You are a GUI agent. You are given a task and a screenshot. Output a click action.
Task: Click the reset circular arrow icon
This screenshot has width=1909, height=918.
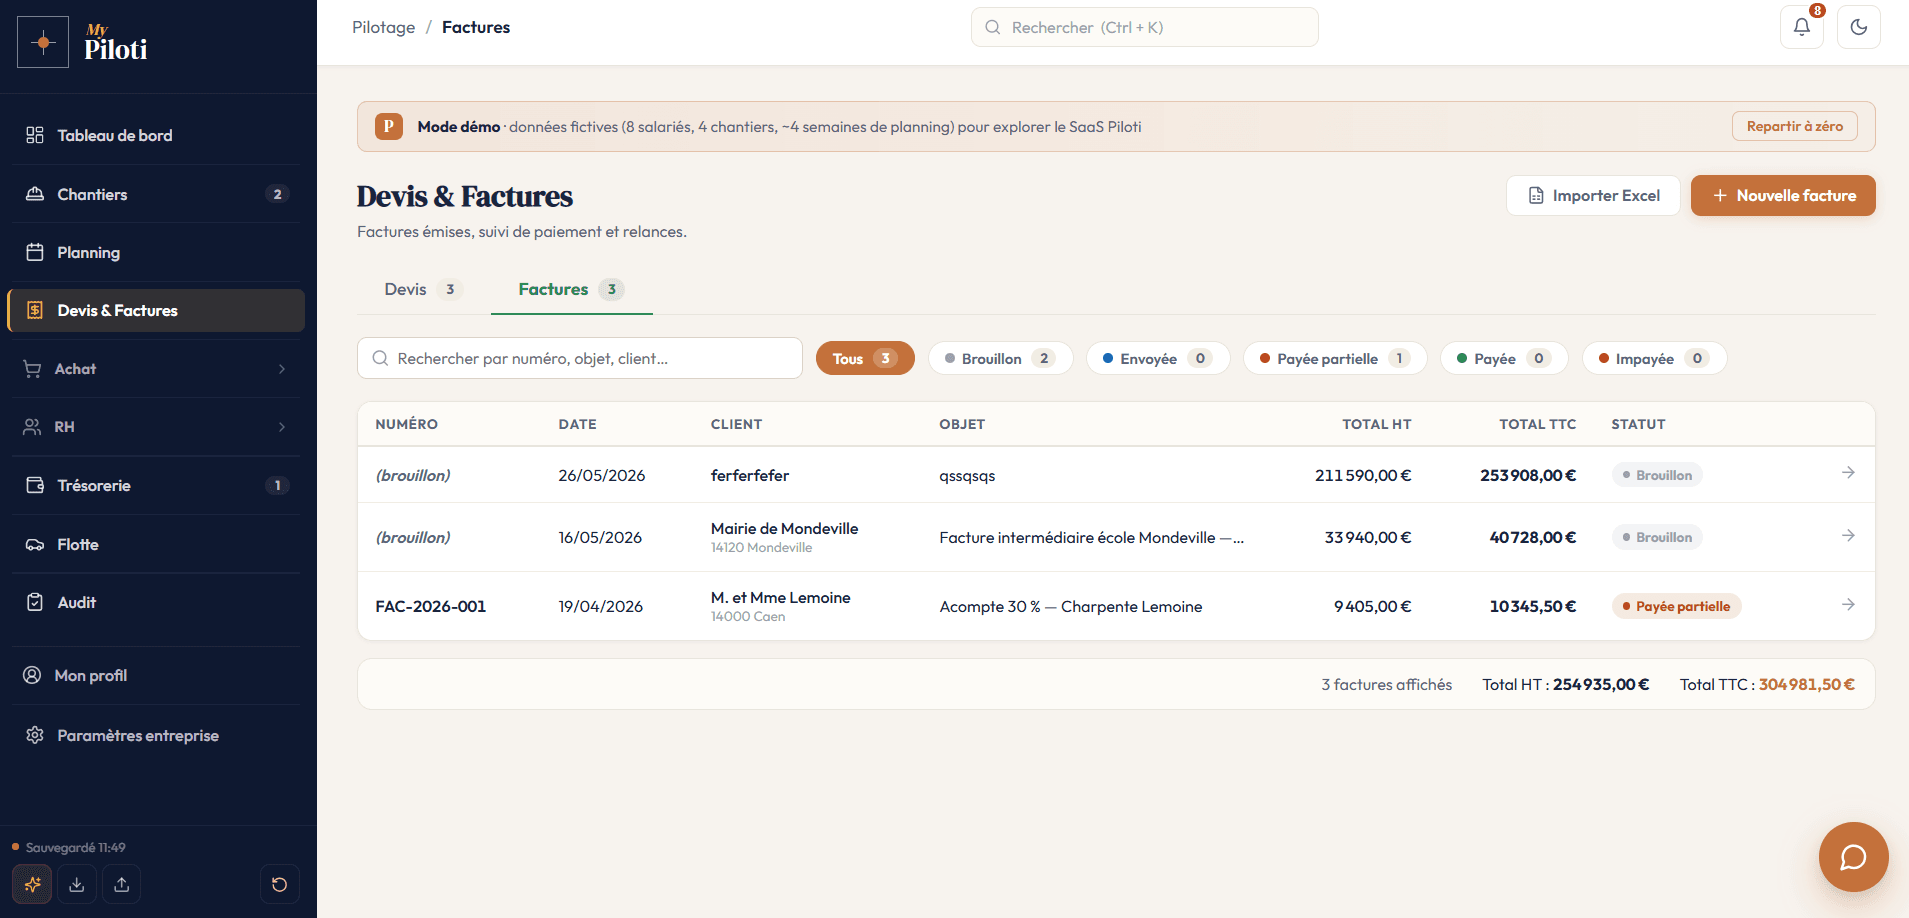coord(280,884)
